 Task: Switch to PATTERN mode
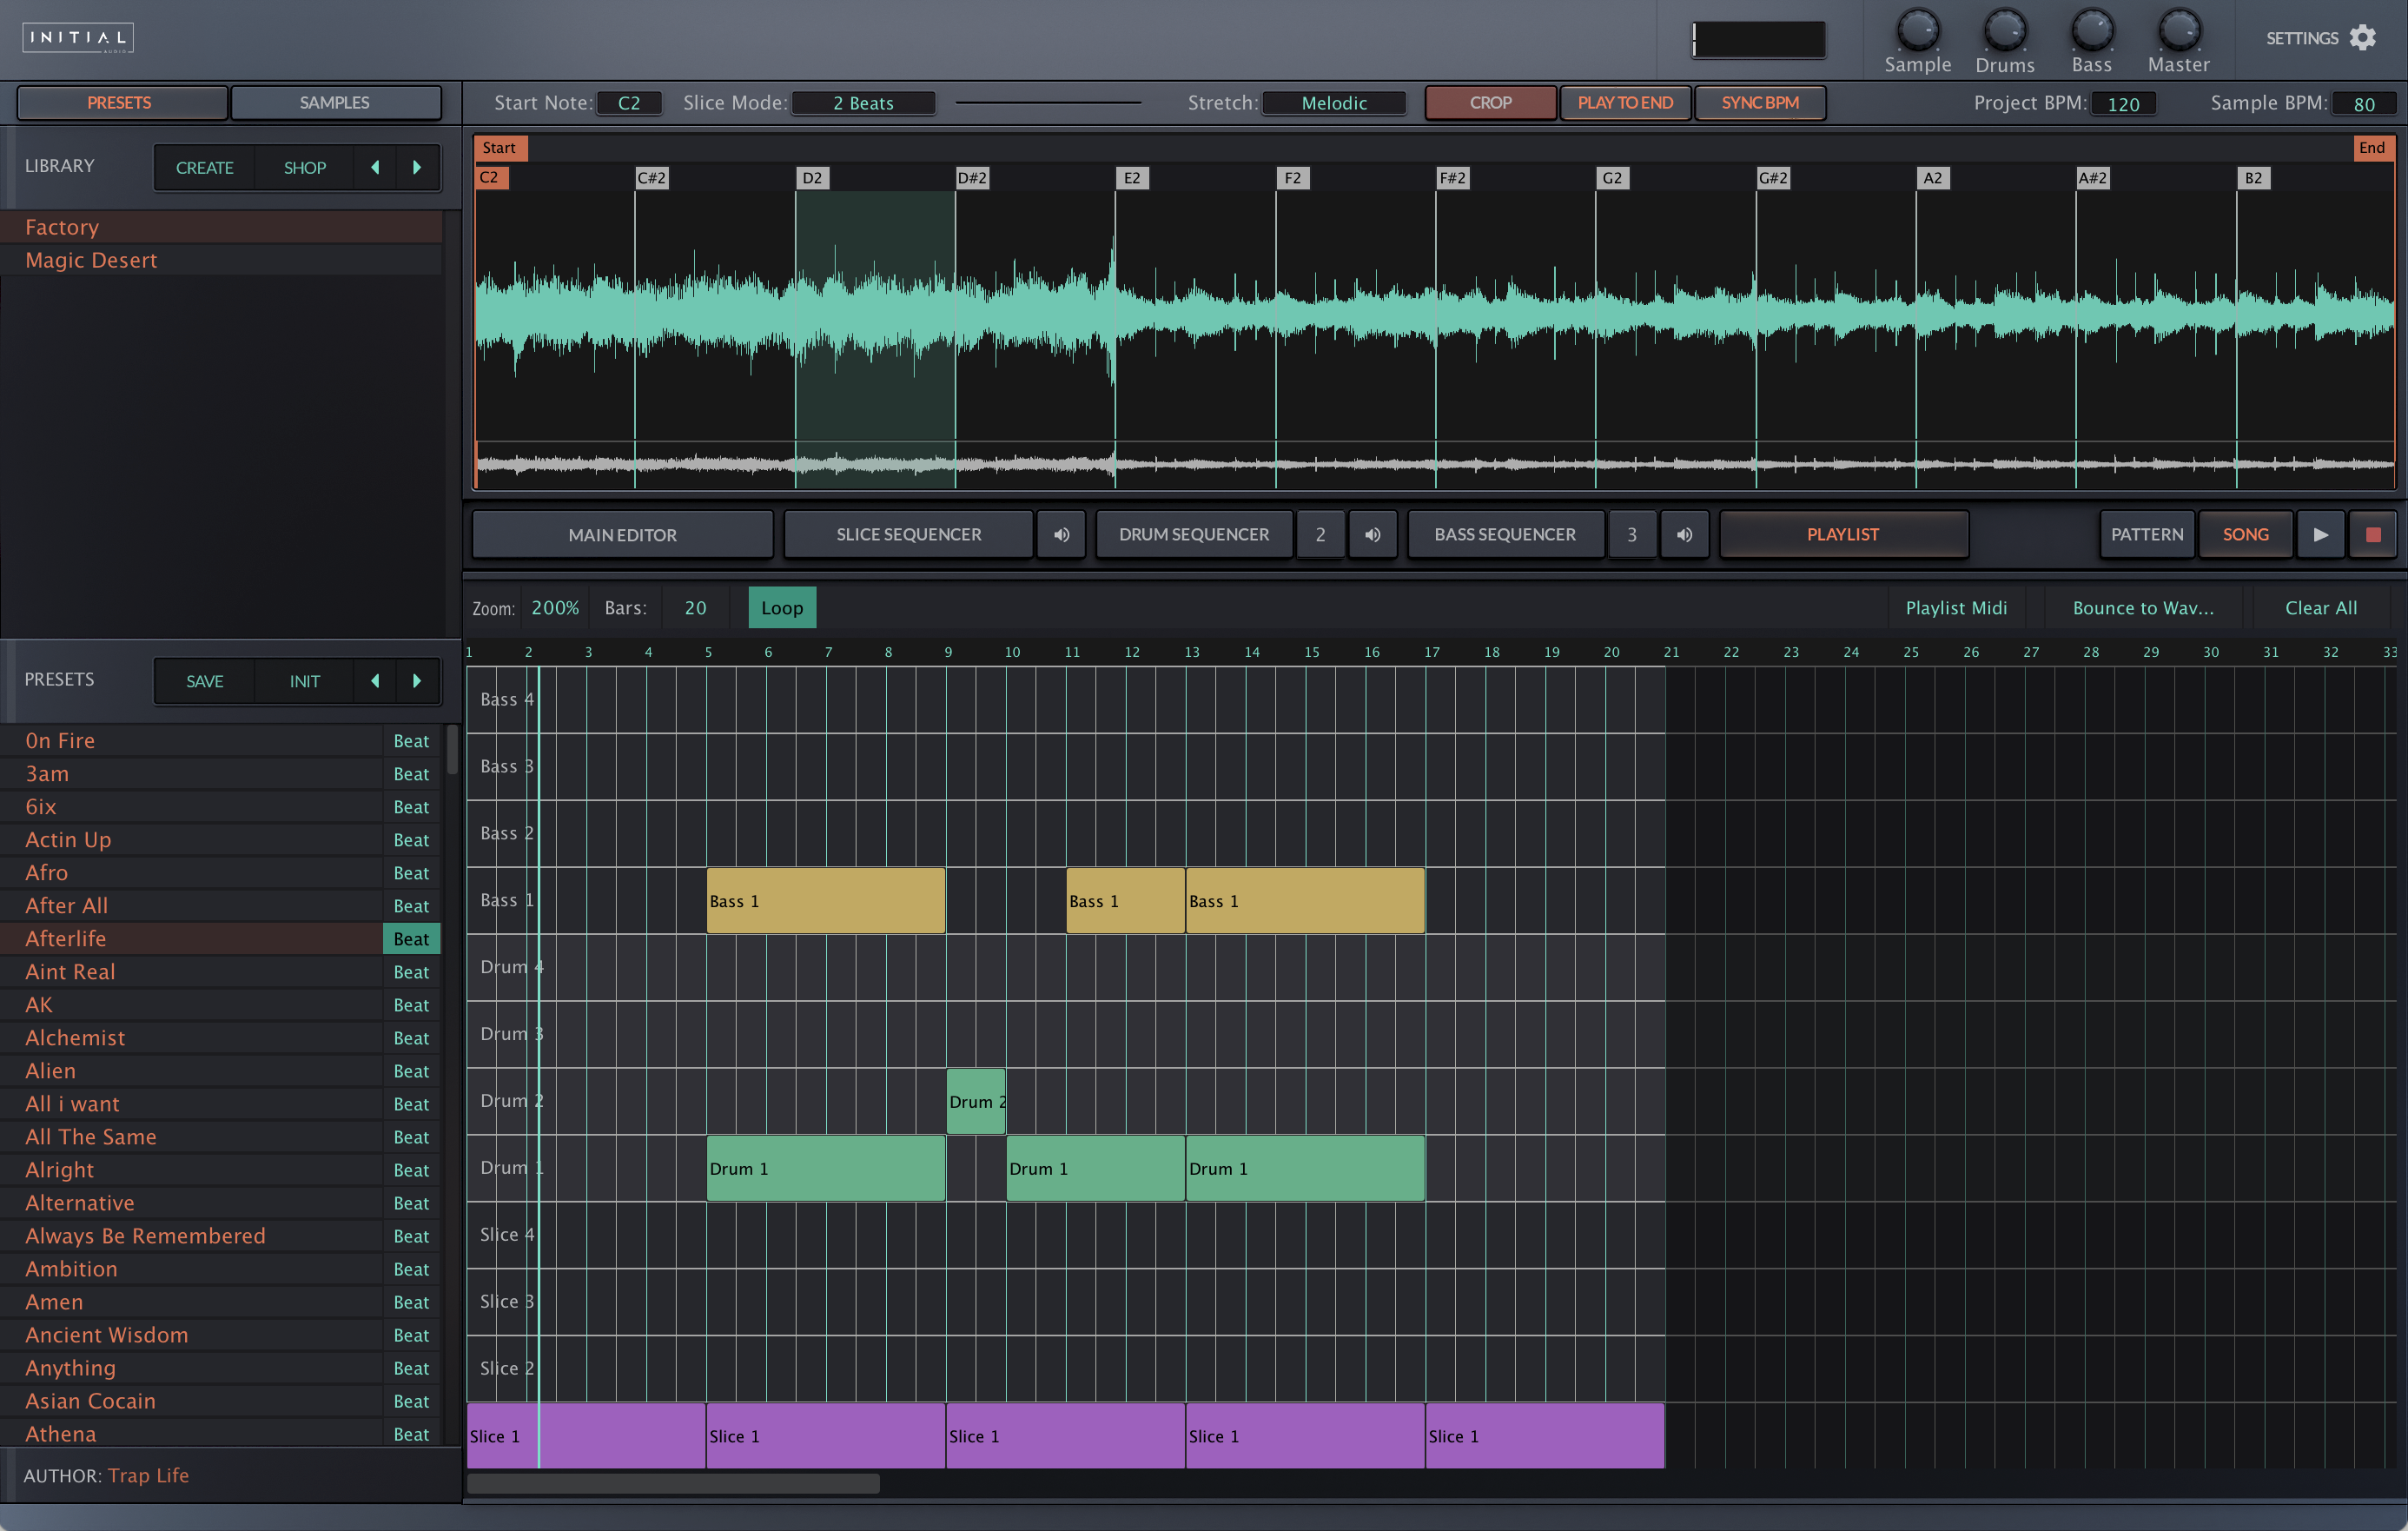click(2147, 534)
